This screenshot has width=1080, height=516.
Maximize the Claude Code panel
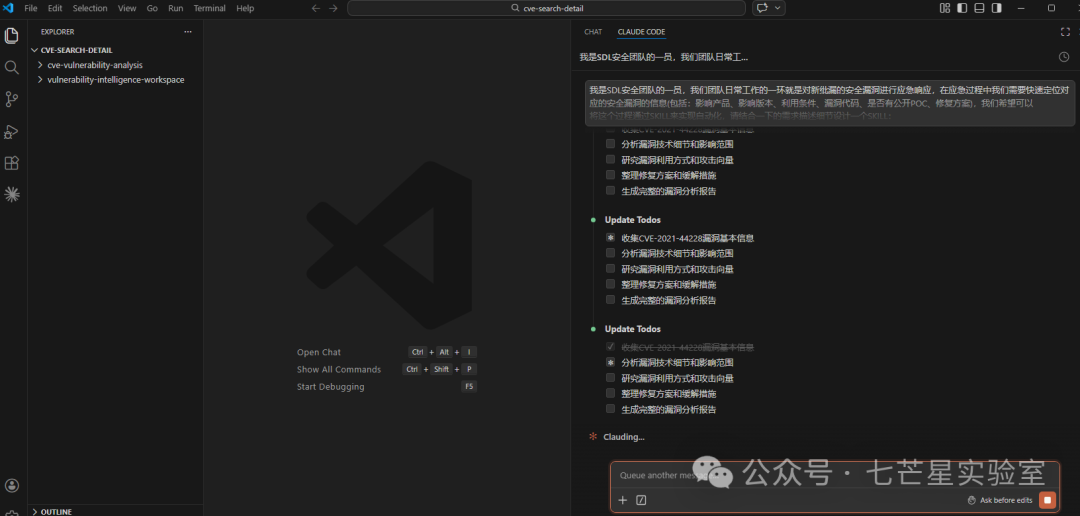(1065, 32)
